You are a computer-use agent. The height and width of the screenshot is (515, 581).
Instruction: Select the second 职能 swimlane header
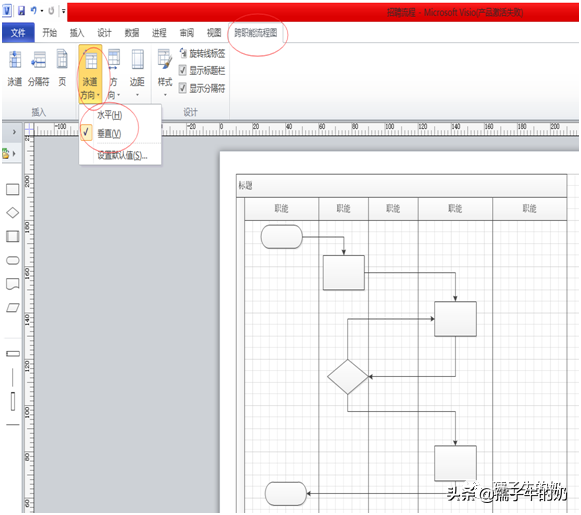(343, 209)
